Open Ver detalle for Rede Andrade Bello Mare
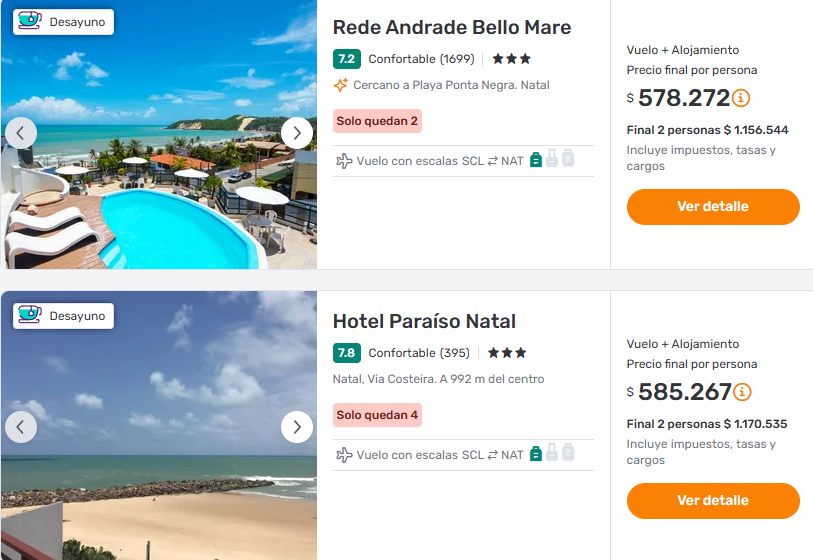The width and height of the screenshot is (813, 560). pyautogui.click(x=713, y=207)
